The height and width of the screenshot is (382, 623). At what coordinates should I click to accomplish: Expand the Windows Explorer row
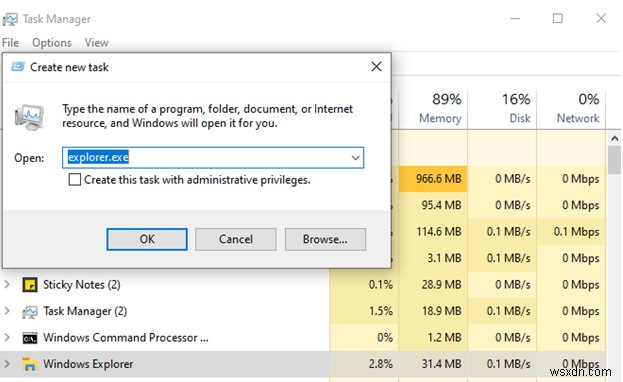tap(7, 364)
